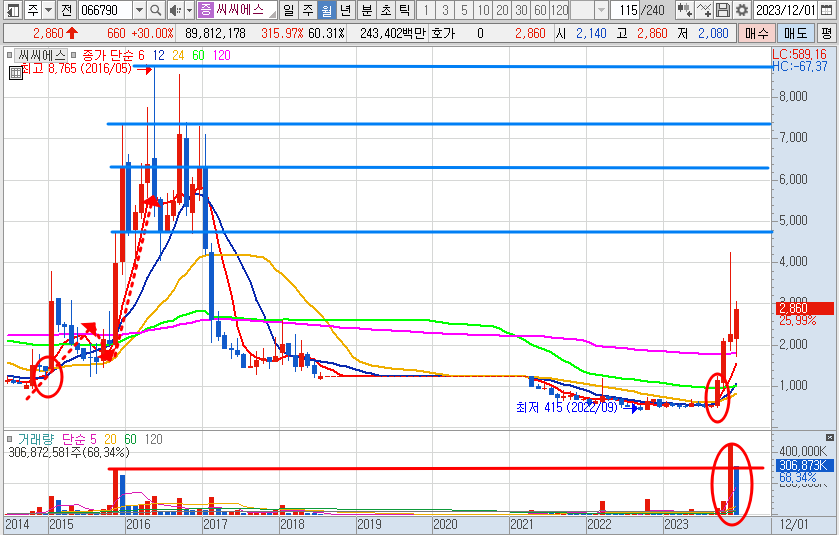Click the 호가 quote label
Screen dimensions: 839x535
[x=443, y=33]
